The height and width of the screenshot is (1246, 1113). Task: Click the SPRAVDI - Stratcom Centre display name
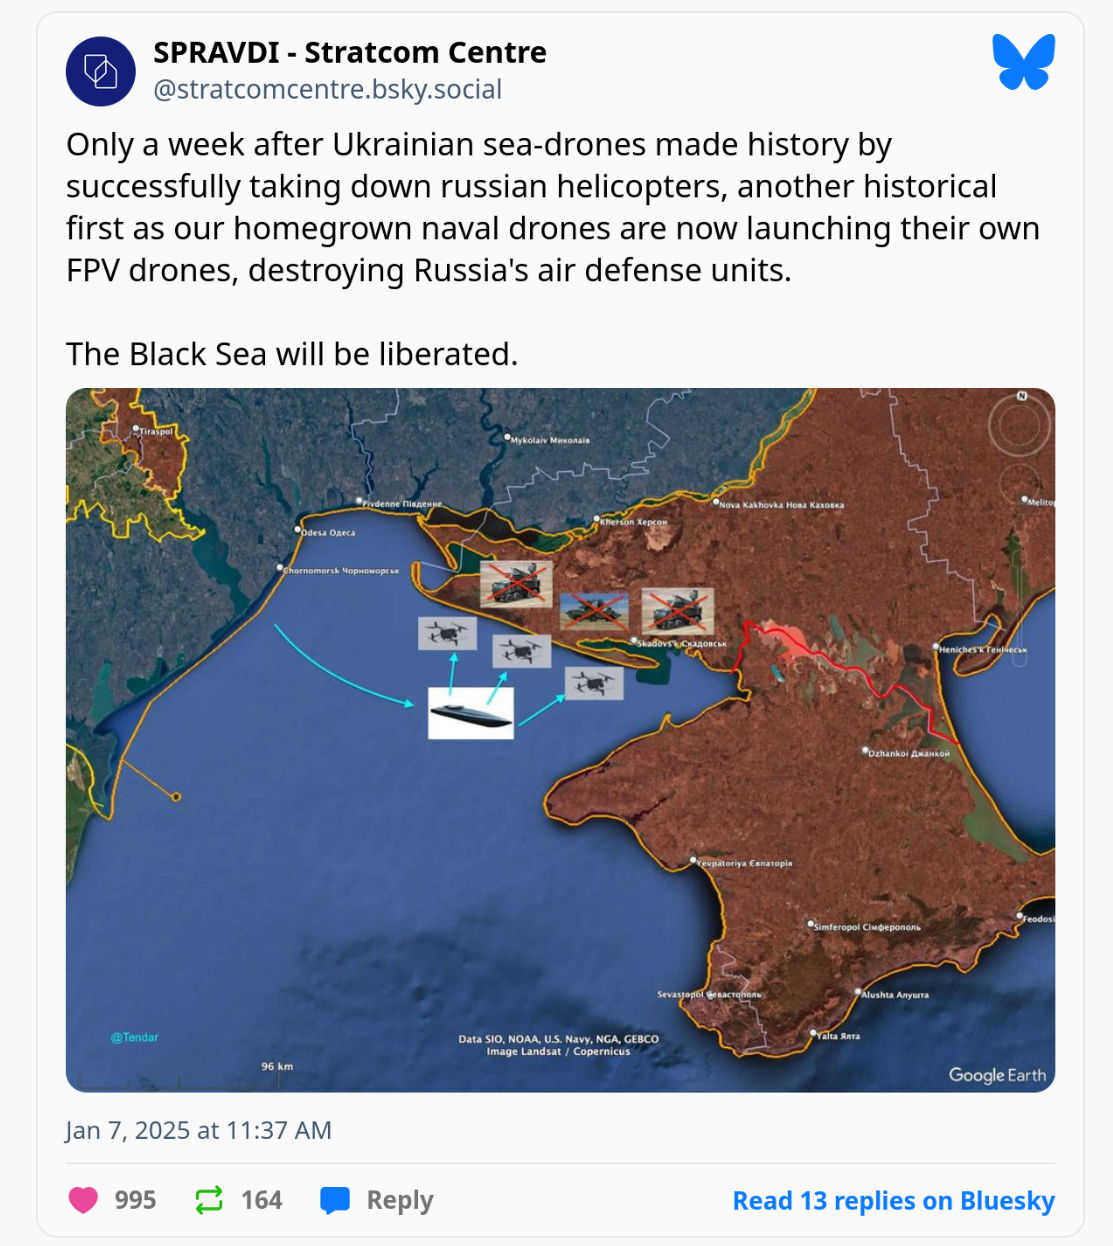[349, 52]
